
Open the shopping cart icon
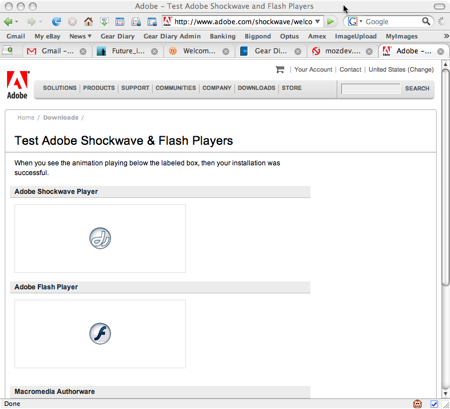[x=280, y=69]
